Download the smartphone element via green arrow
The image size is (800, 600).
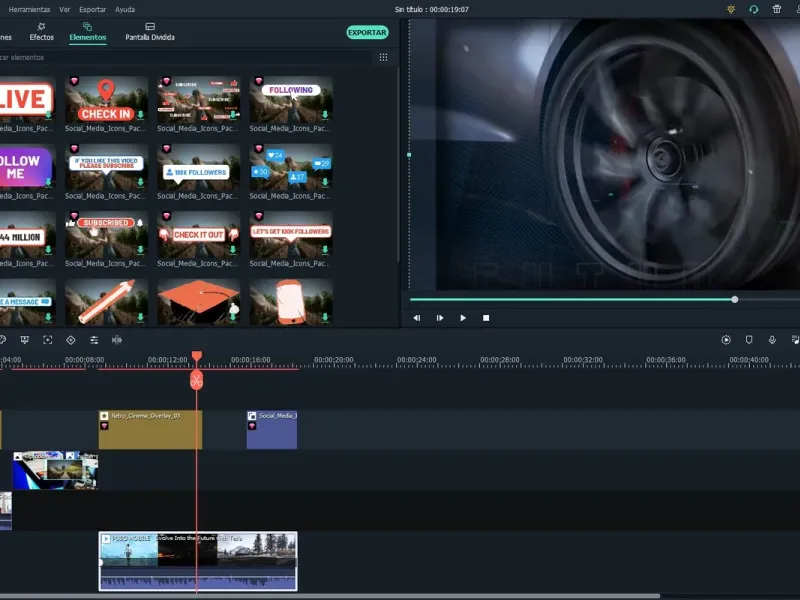[325, 317]
